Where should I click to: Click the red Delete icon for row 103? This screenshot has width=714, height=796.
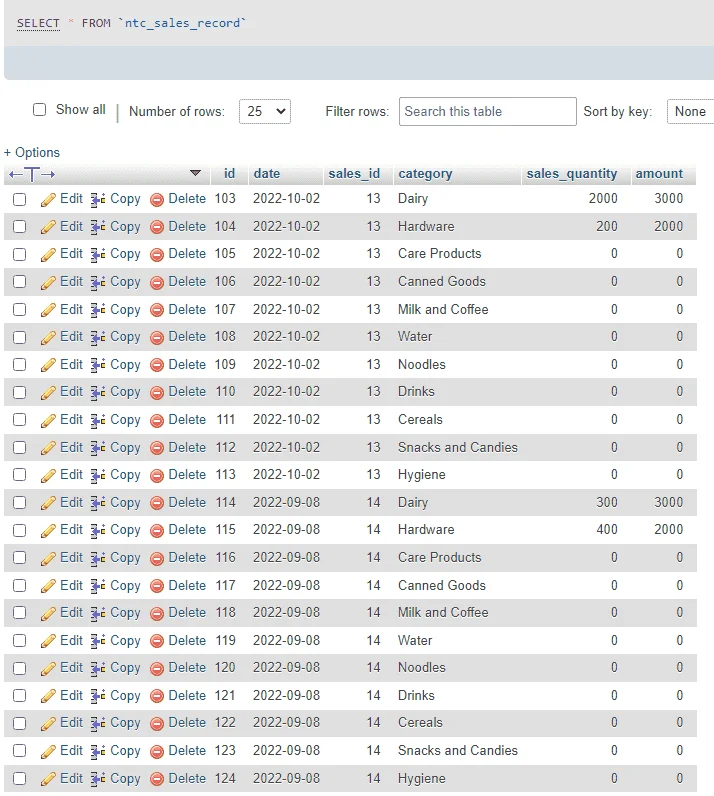pyautogui.click(x=157, y=200)
